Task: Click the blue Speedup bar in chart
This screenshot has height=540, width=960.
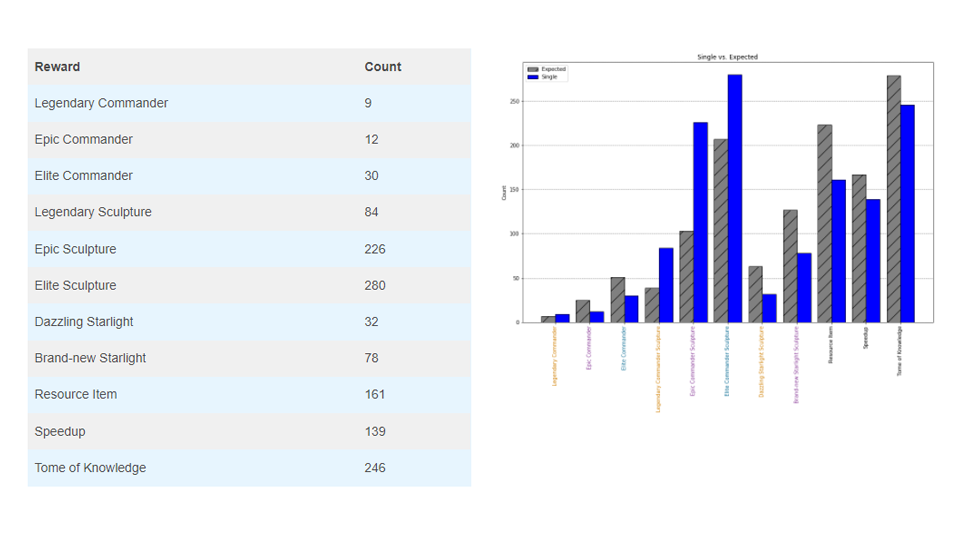Action: click(x=873, y=261)
